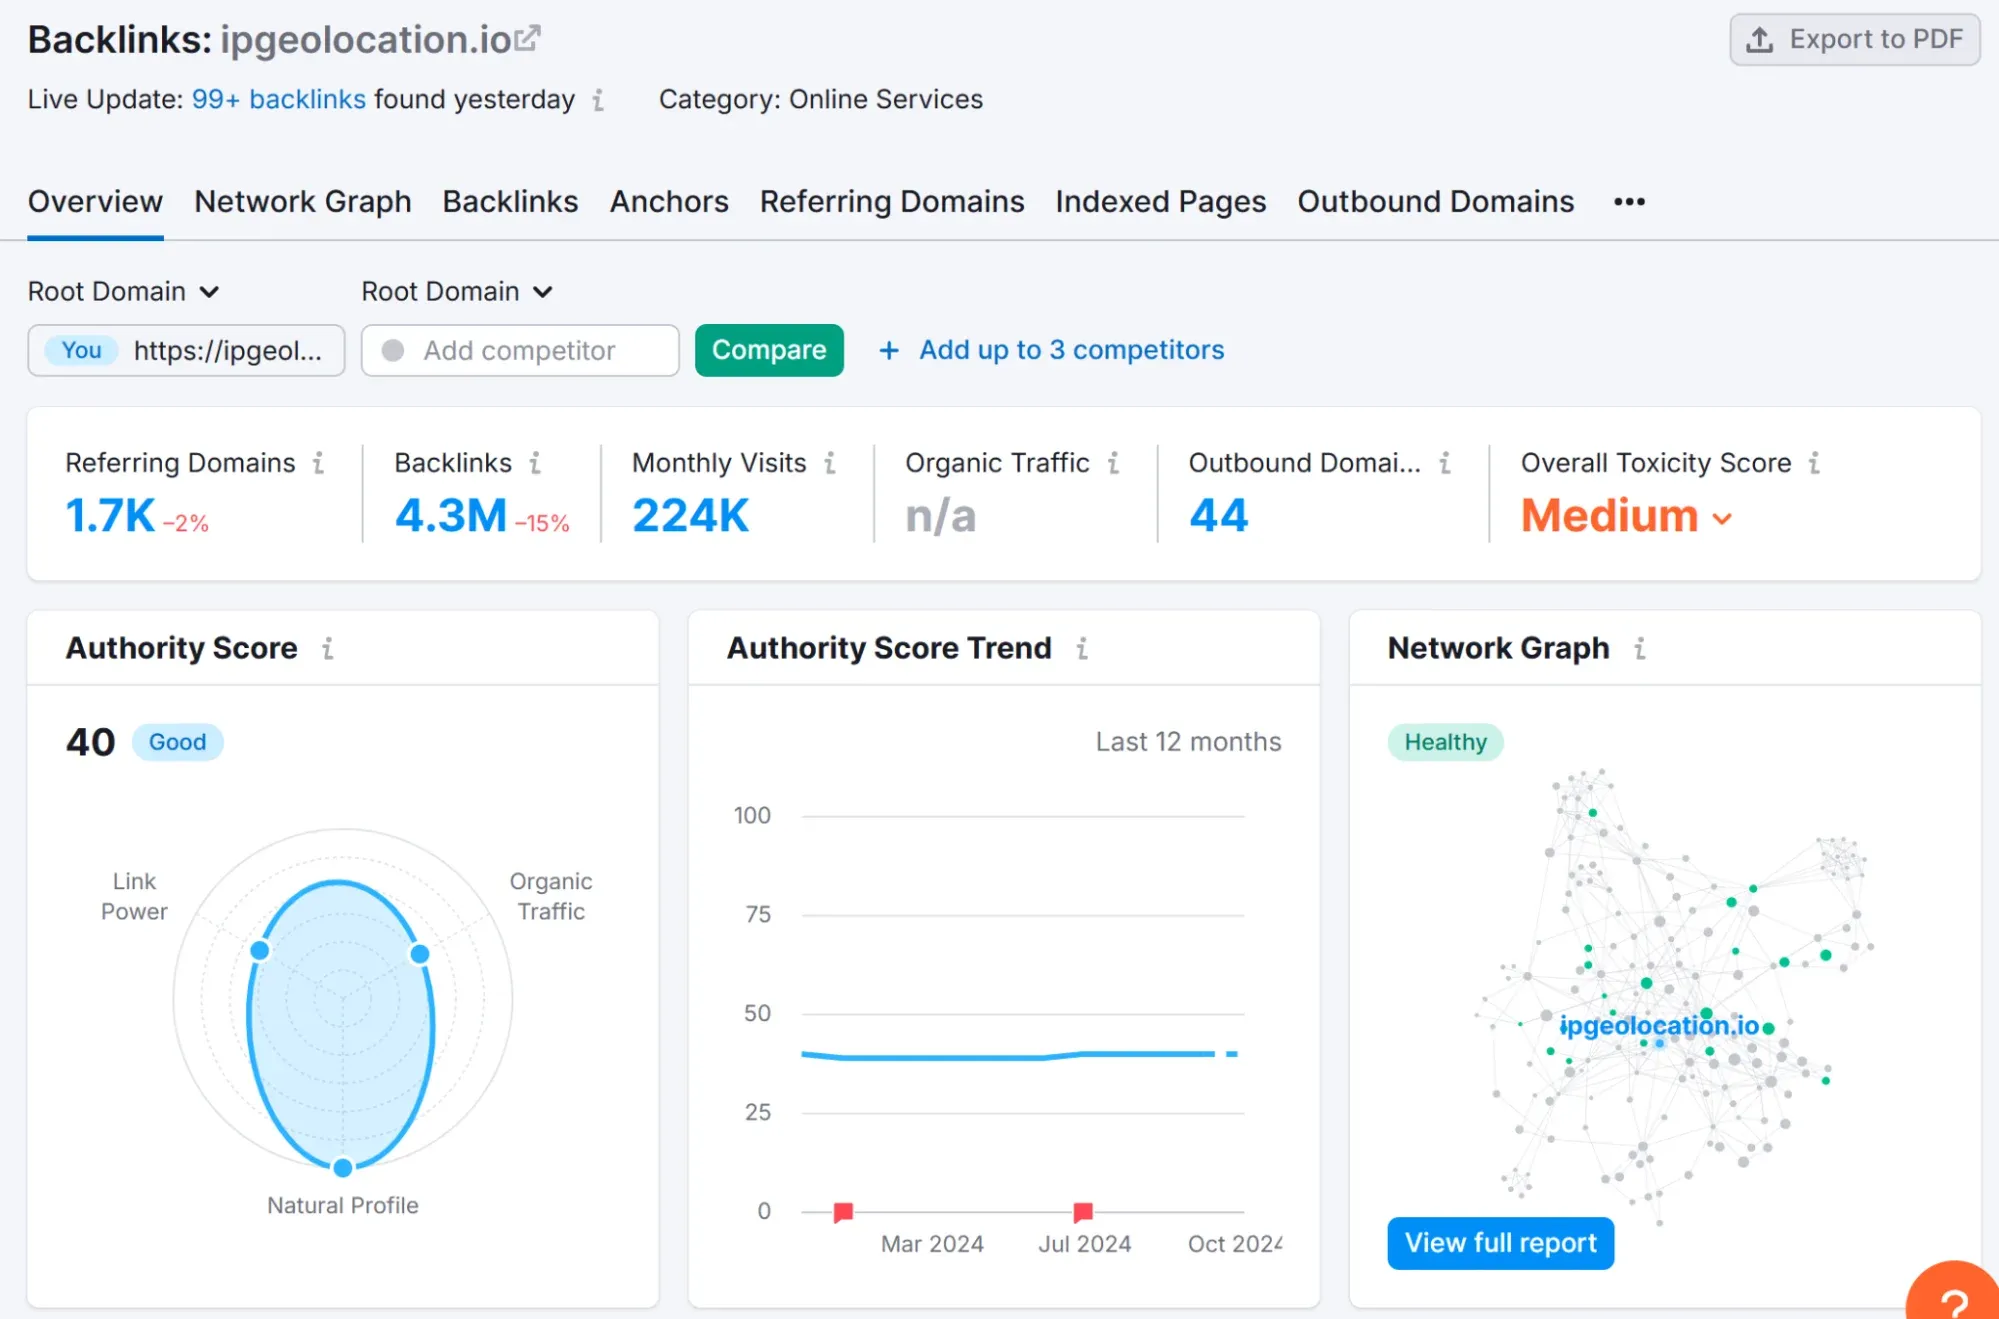
Task: Click the Natural Profile radar point
Action: [343, 1167]
